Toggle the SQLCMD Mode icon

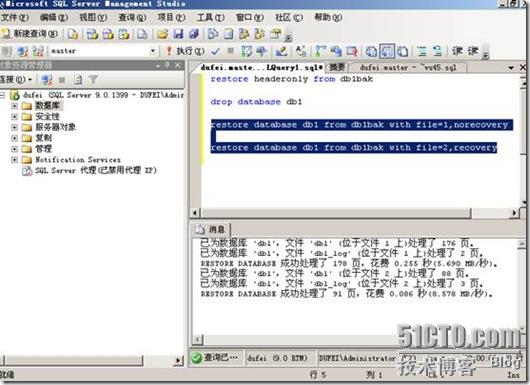tap(352, 51)
